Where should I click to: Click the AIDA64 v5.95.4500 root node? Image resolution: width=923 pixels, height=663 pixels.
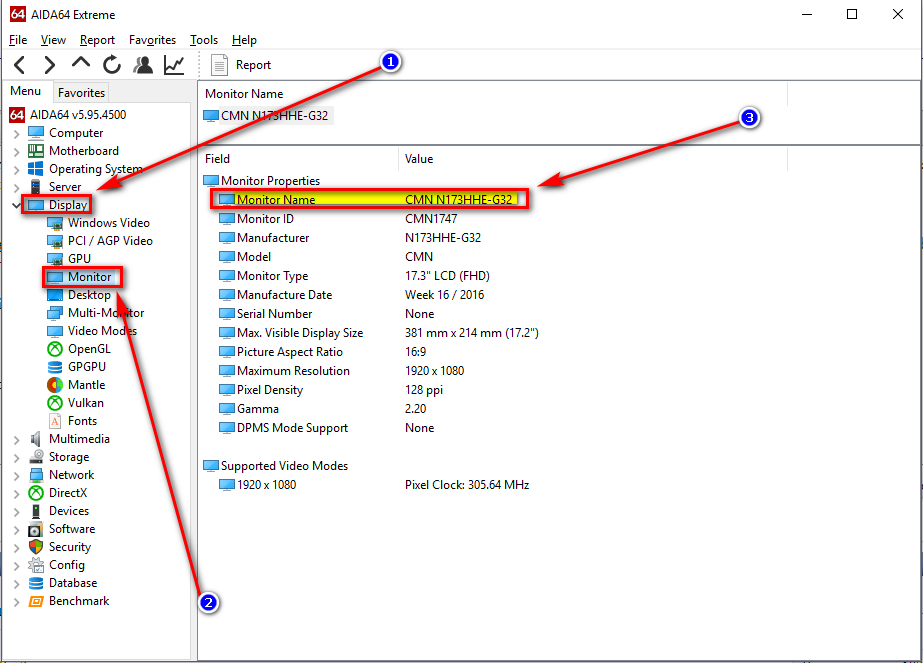(68, 115)
